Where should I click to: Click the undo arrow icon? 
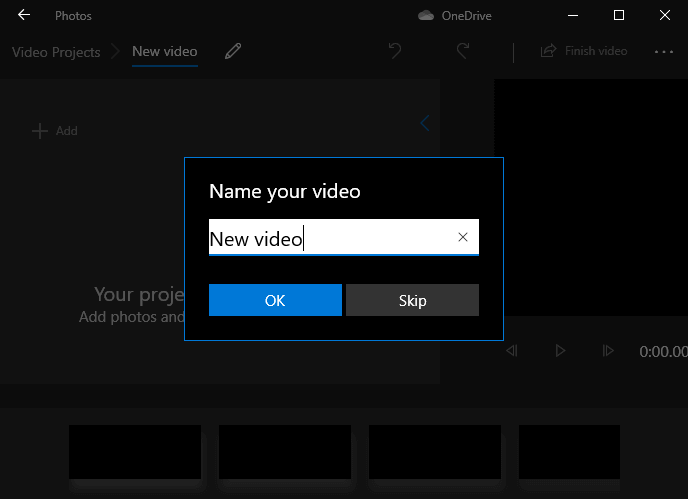pos(395,51)
